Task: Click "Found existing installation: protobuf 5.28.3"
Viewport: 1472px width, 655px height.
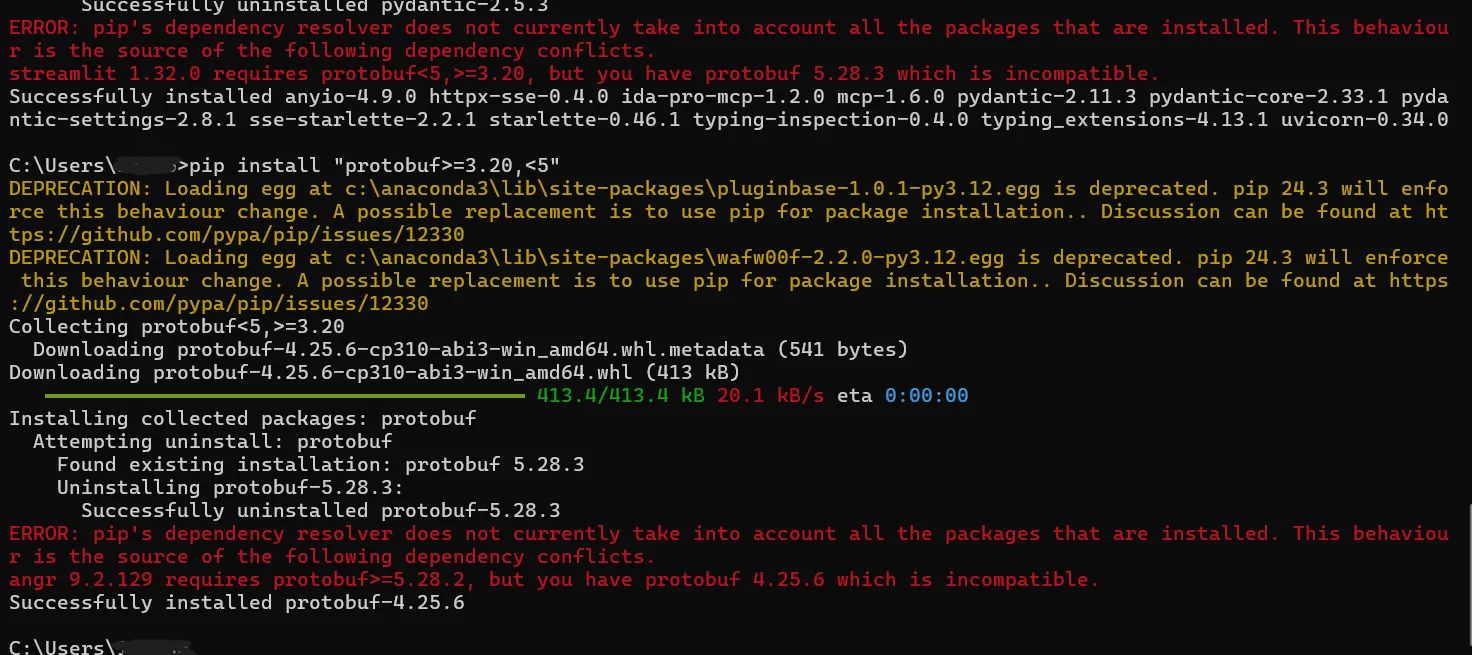Action: click(320, 465)
